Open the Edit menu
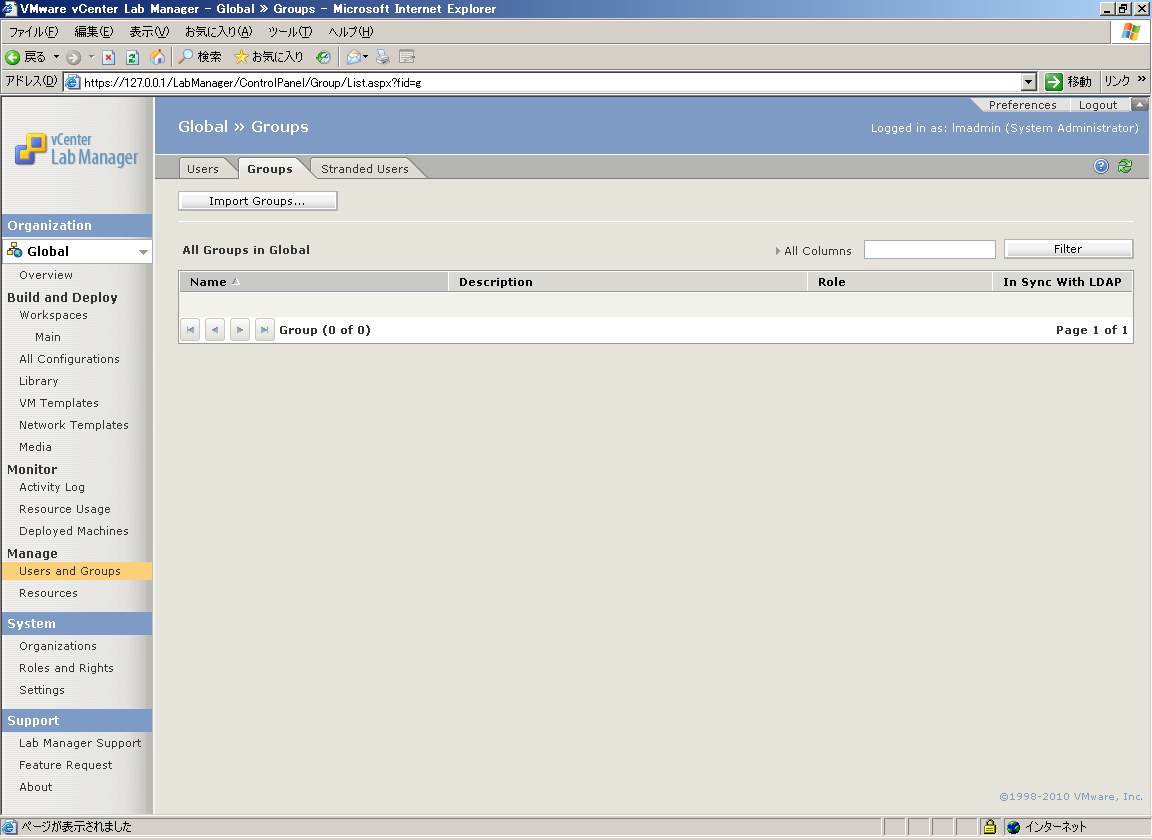The image size is (1152, 840). coord(93,32)
